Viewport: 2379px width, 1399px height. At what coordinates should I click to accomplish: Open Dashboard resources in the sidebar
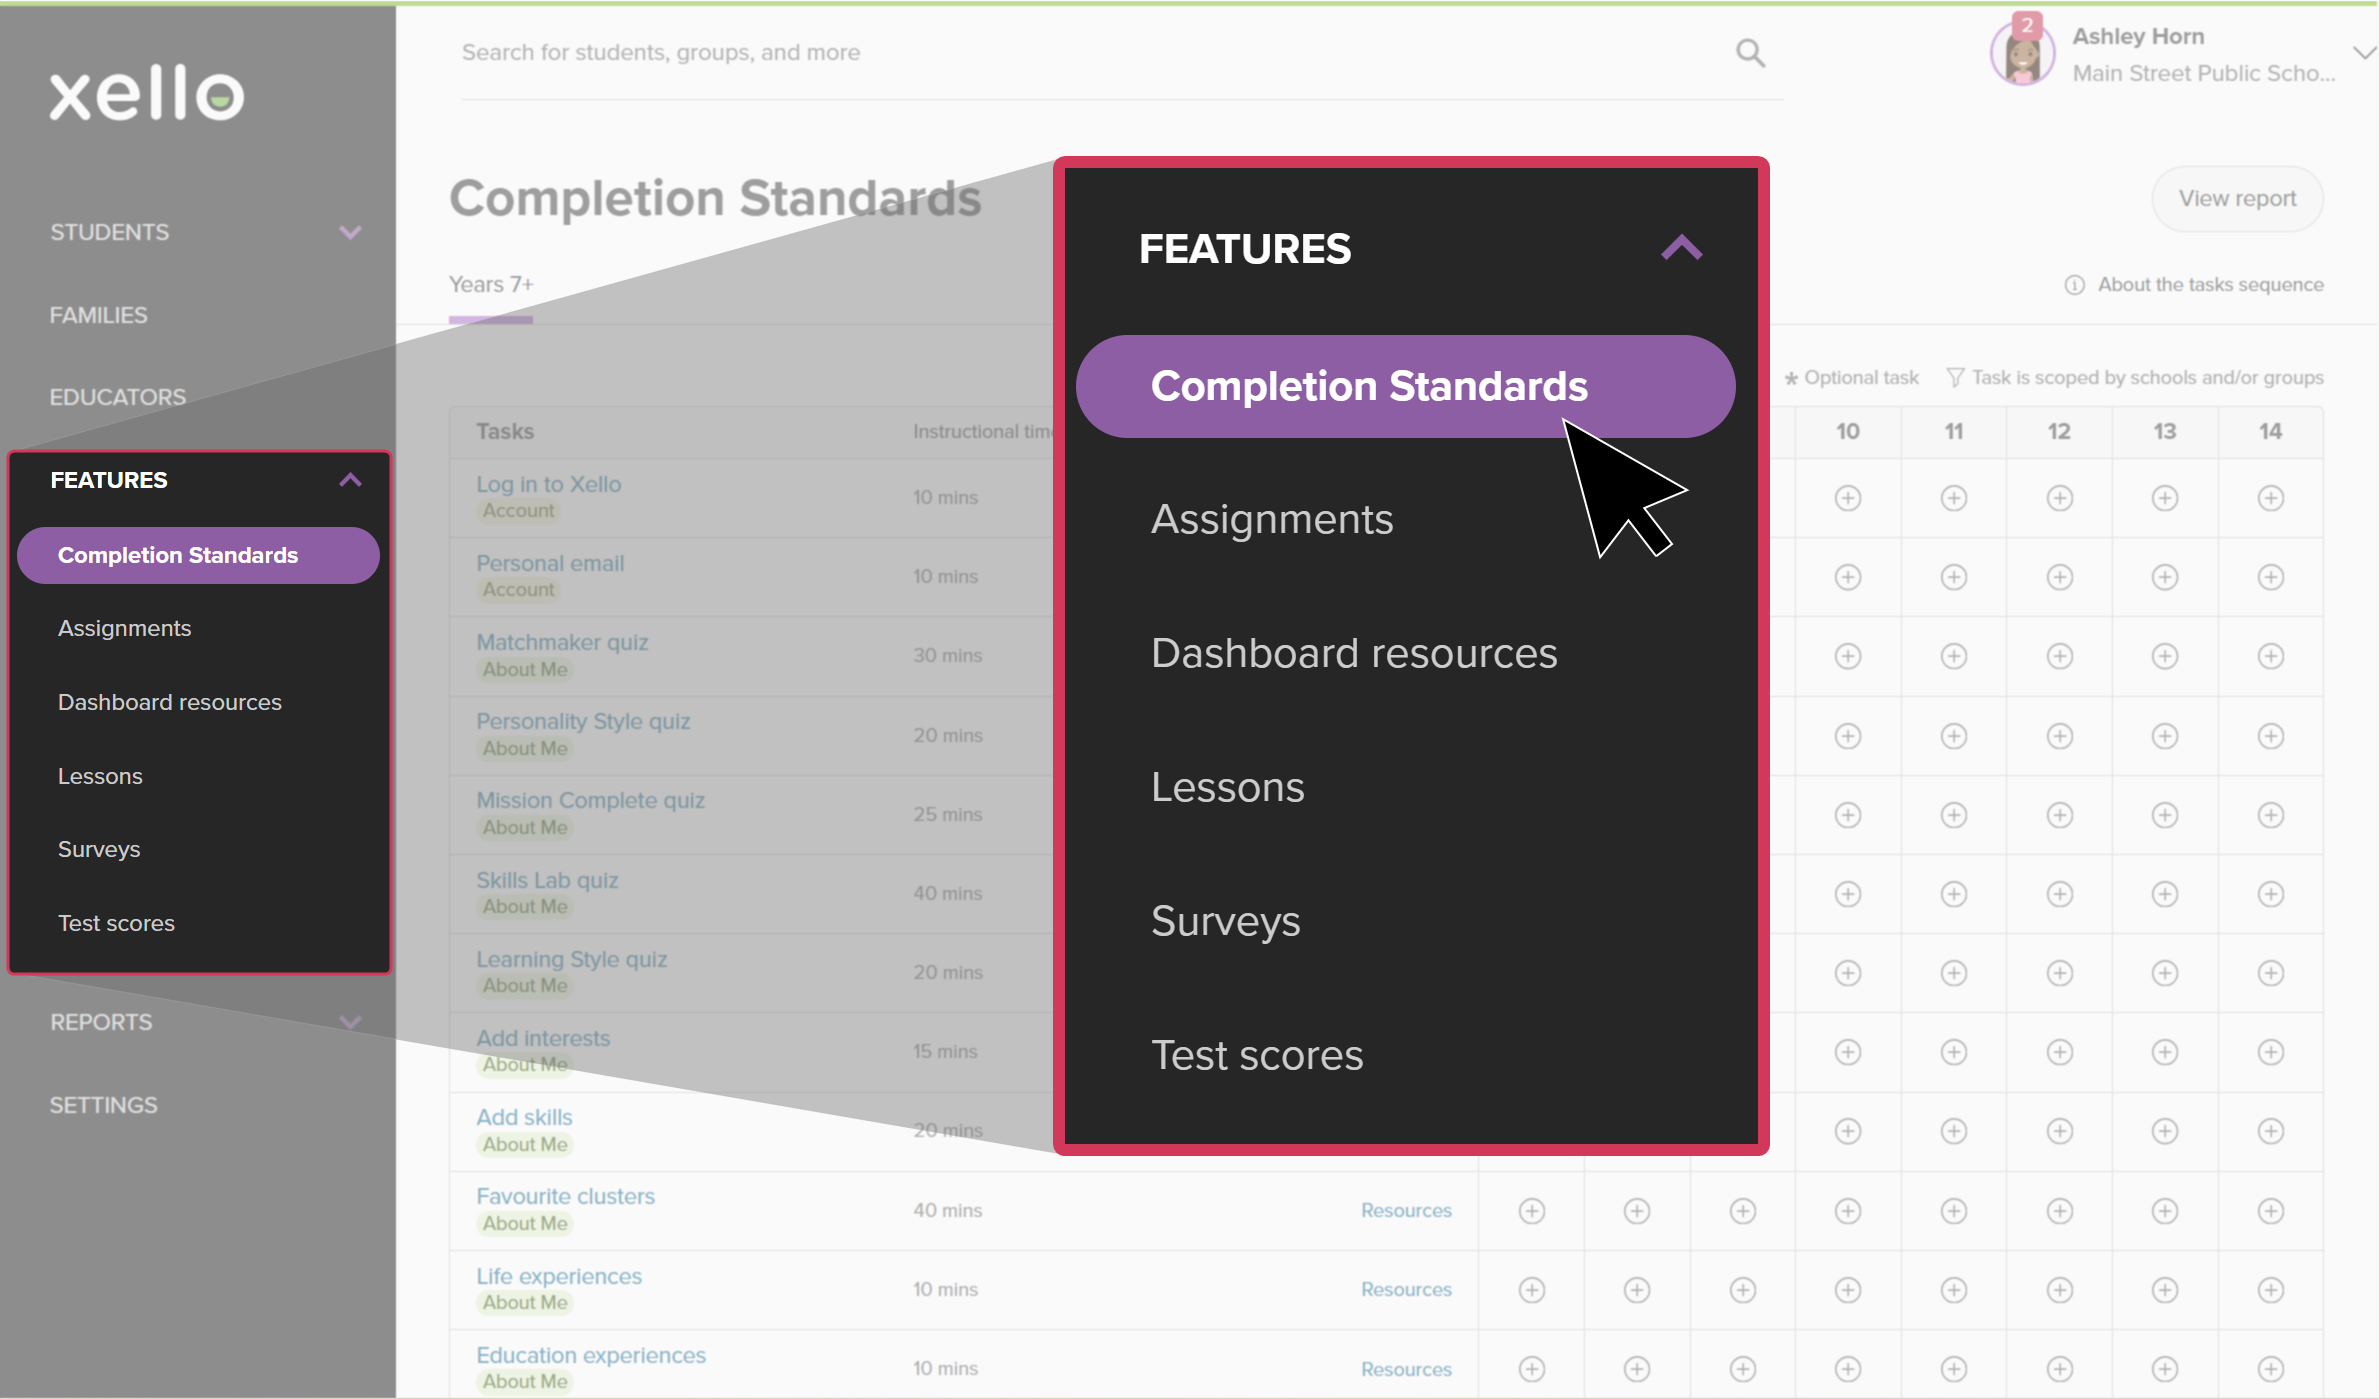170,702
